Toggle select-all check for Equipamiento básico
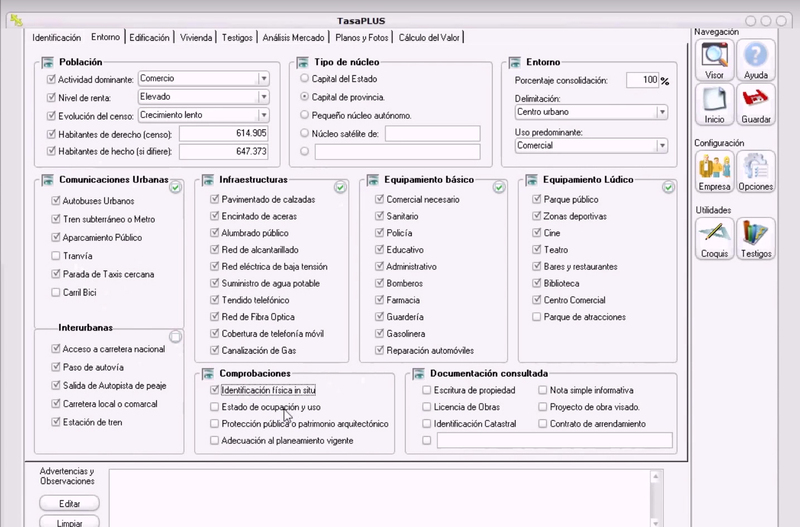Image resolution: width=800 pixels, height=527 pixels. tap(499, 188)
